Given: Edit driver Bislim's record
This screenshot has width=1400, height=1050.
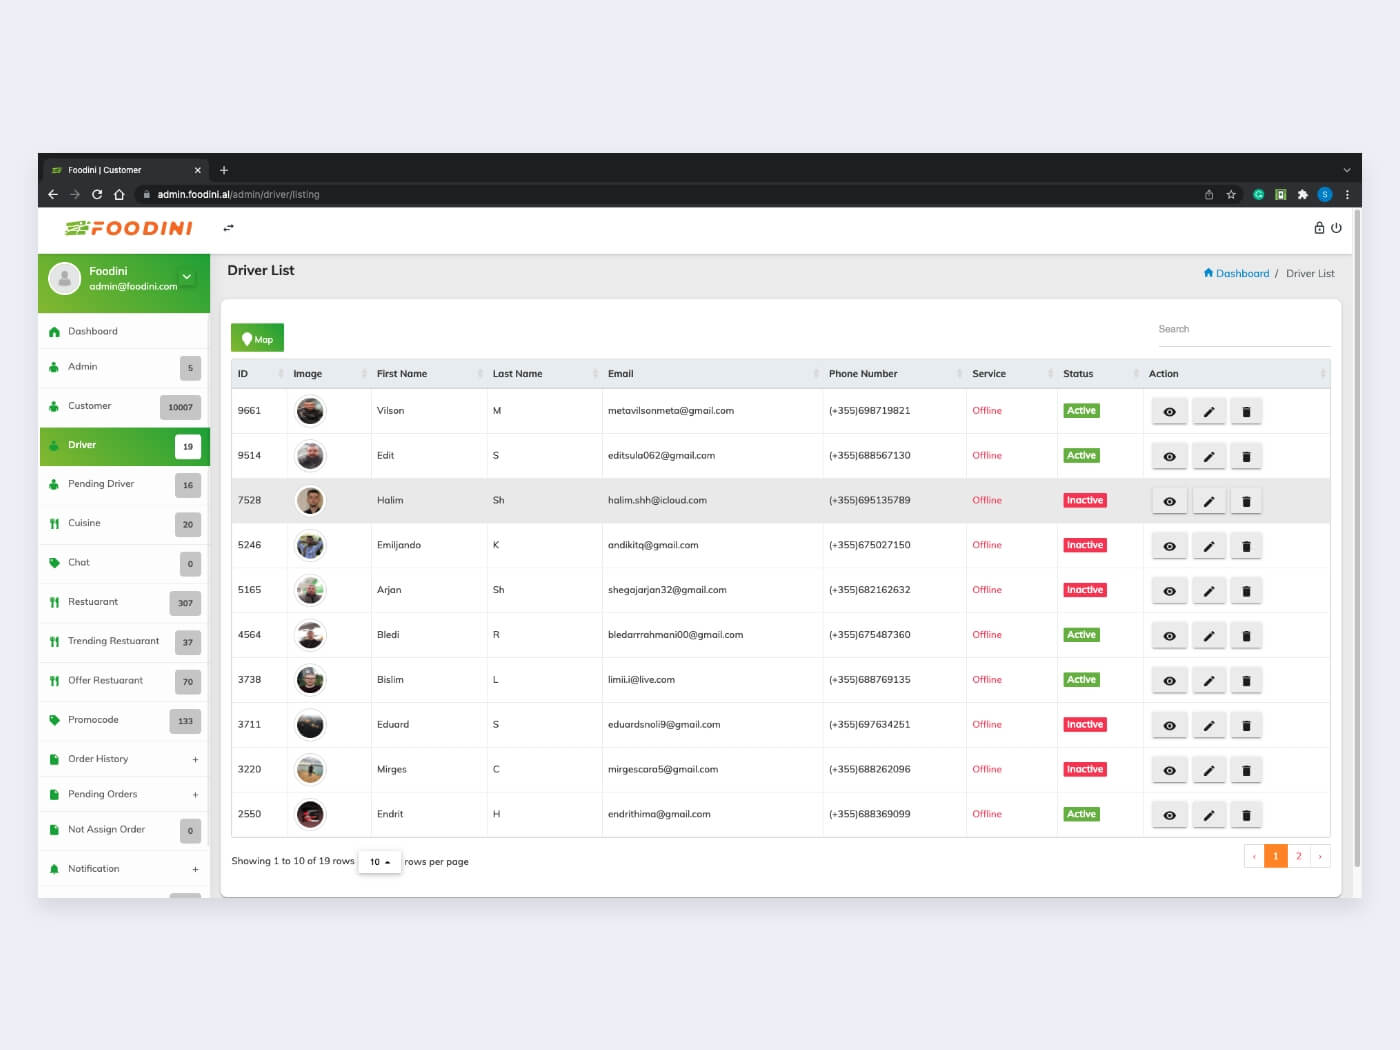Looking at the screenshot, I should tap(1208, 681).
